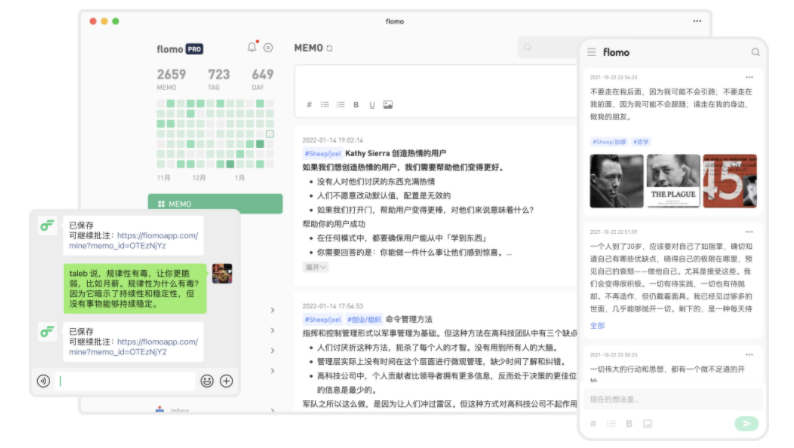Image resolution: width=794 pixels, height=448 pixels.
Task: Expand the third sidebar chevron below MEMO
Action: point(272,350)
